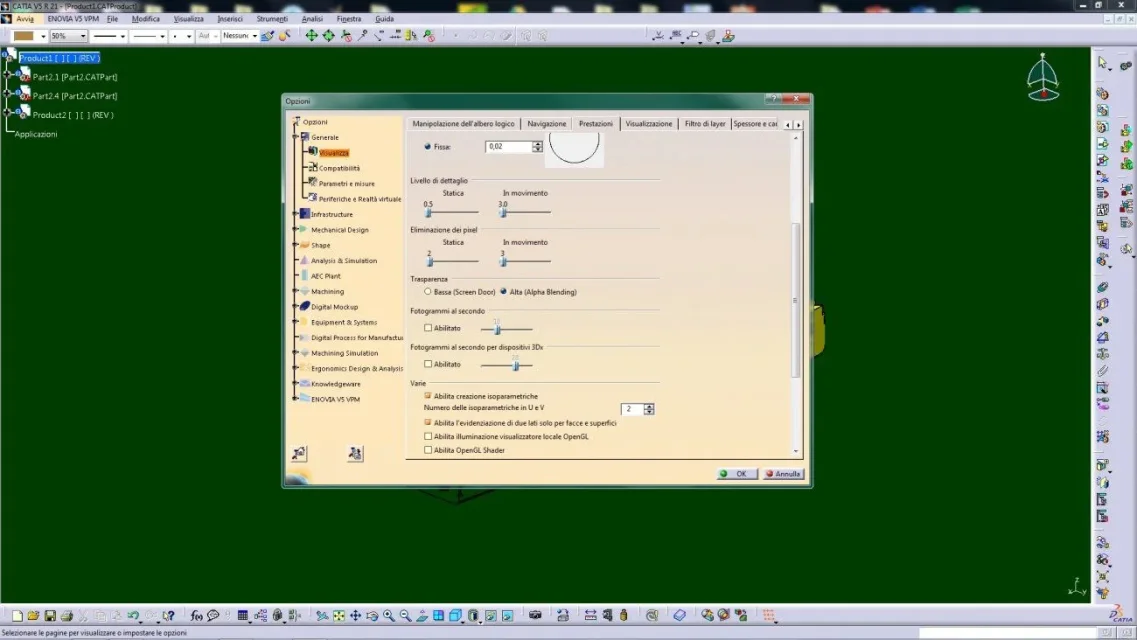
Task: Open the Nessuno layer dropdown
Action: coord(255,36)
